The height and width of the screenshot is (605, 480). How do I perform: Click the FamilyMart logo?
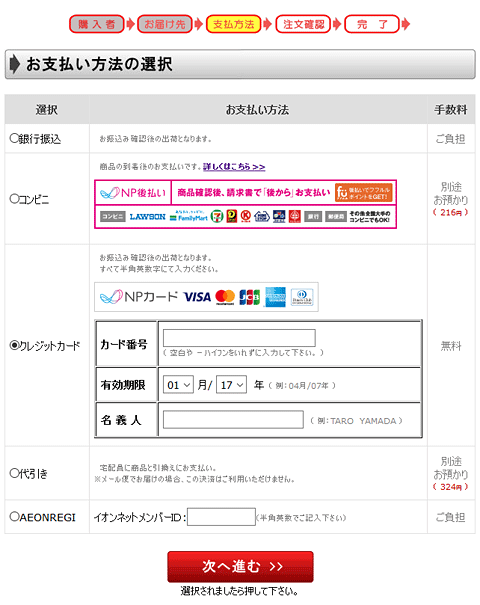click(x=189, y=217)
